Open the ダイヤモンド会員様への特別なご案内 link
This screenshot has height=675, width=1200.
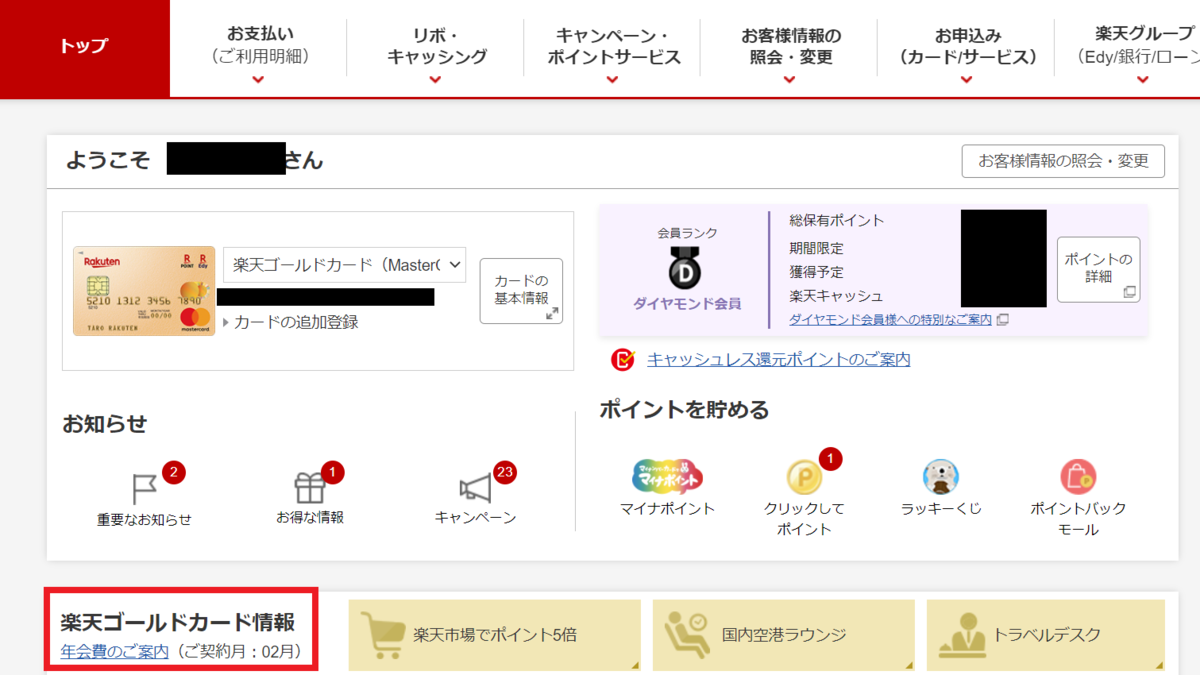click(x=890, y=320)
